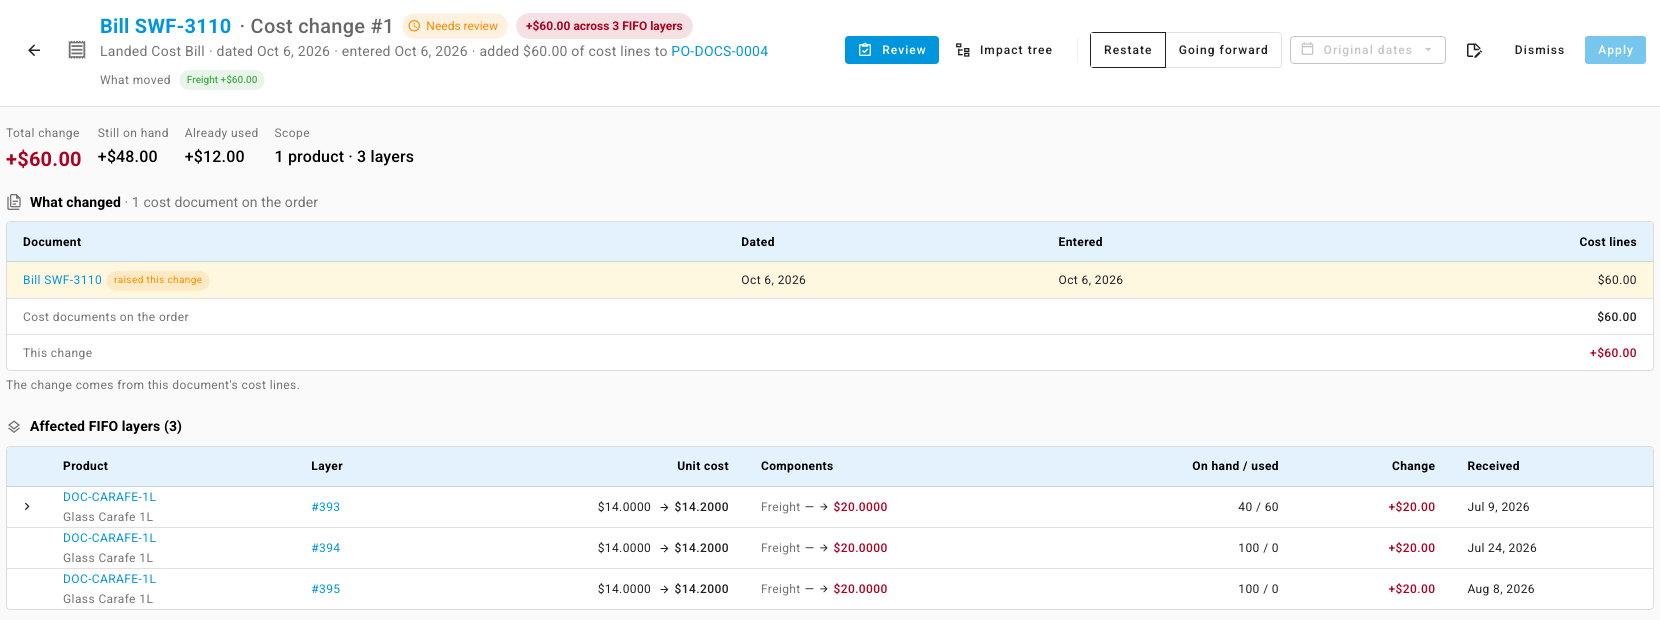Viewport: 1660px width, 620px height.
Task: Expand the layer #393 row chevron
Action: [x=27, y=507]
